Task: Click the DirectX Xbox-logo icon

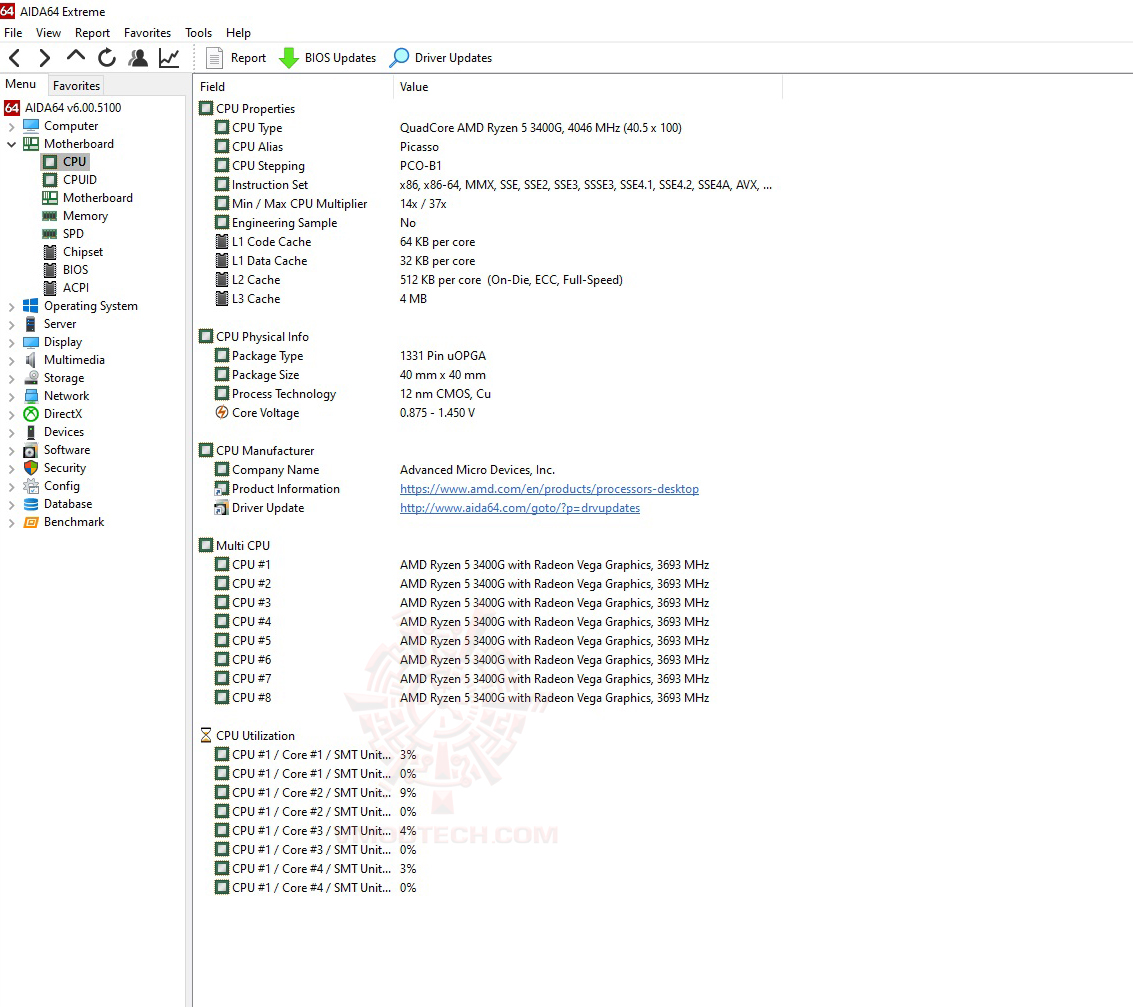Action: click(30, 414)
